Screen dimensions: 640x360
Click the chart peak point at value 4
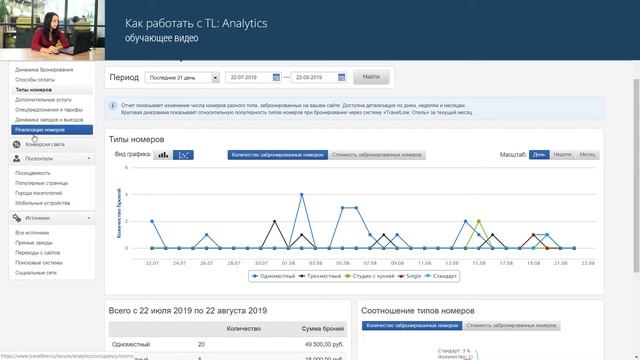click(302, 195)
